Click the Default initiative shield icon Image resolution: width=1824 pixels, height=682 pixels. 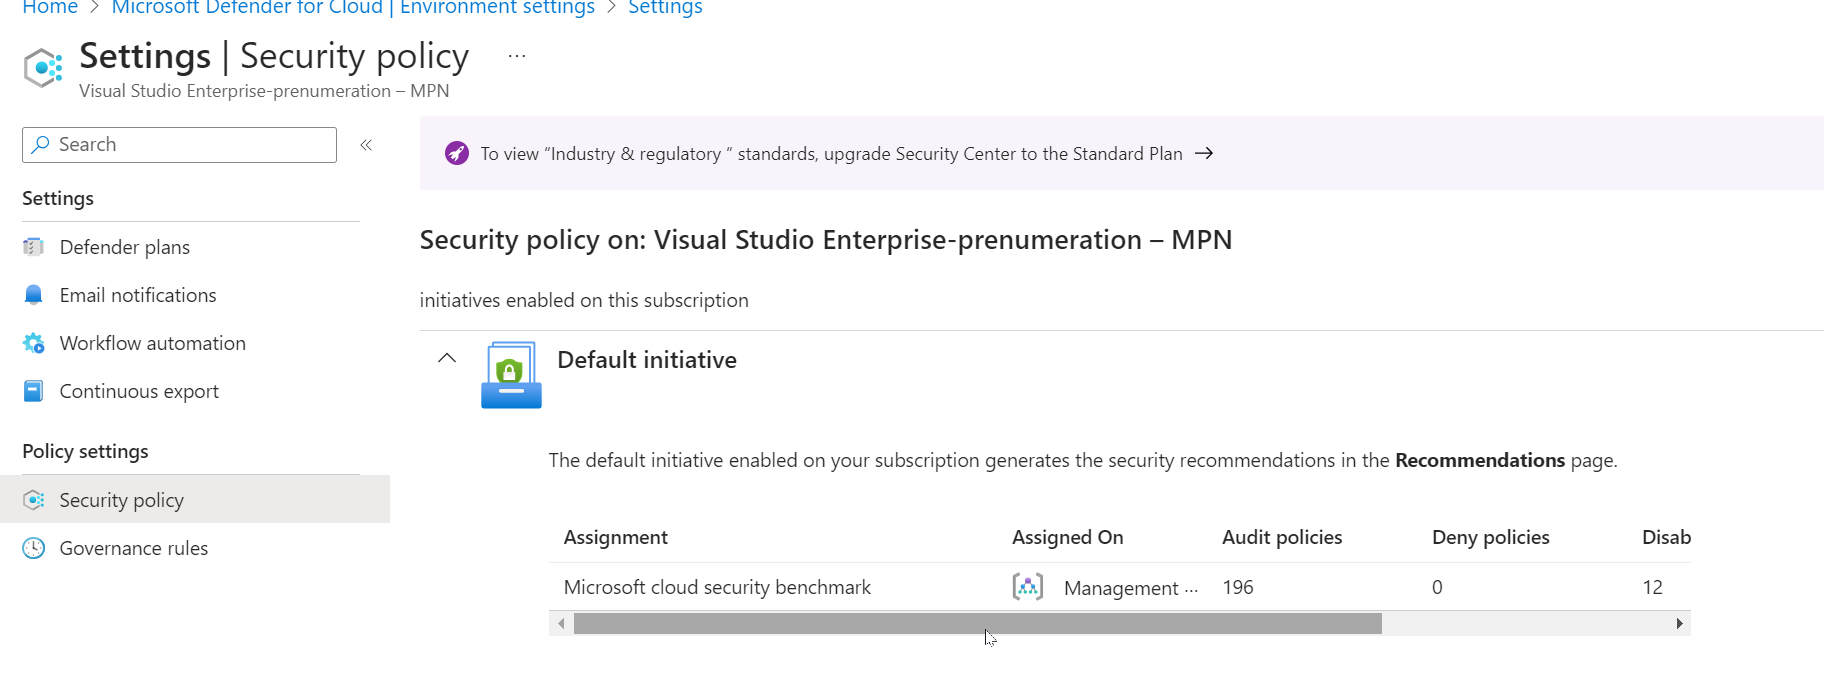[511, 375]
